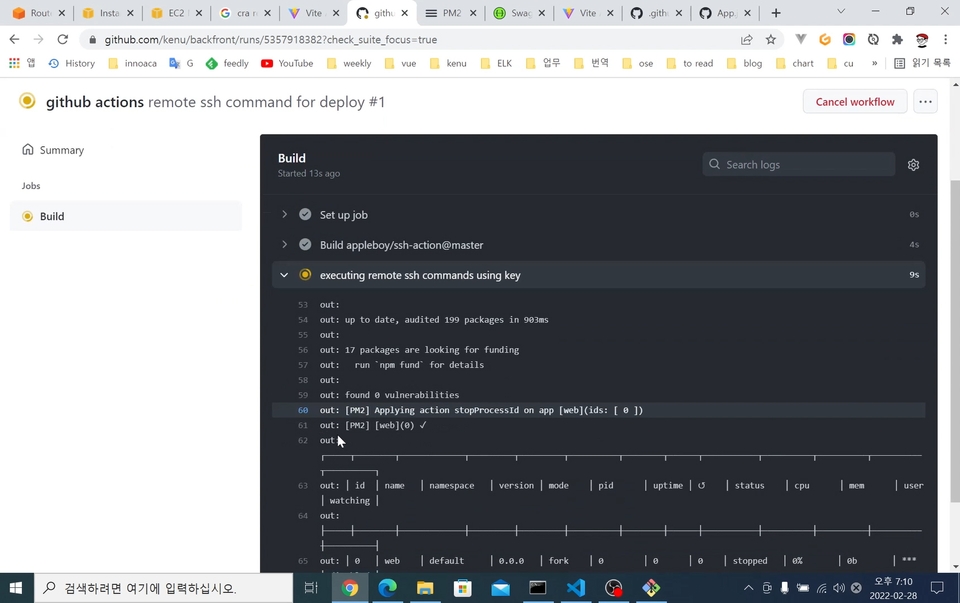
Task: Click the address bar URL
Action: pos(271,39)
